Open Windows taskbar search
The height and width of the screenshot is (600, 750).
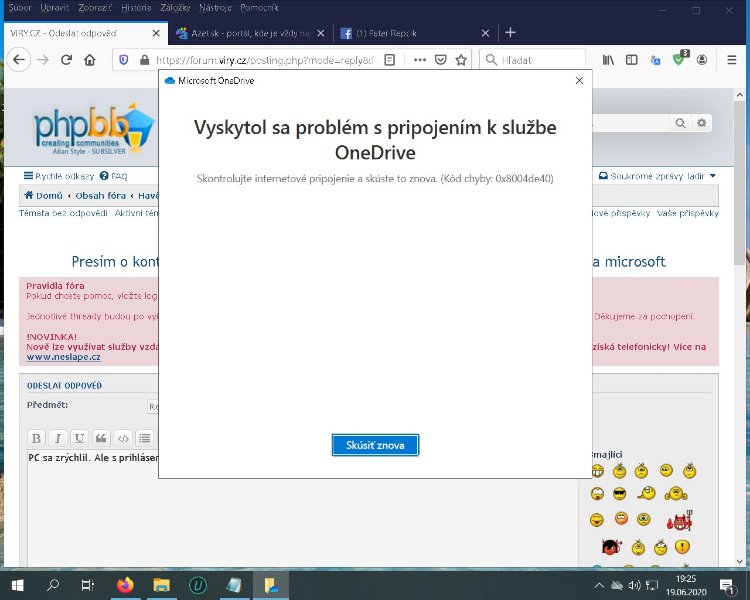click(x=53, y=585)
